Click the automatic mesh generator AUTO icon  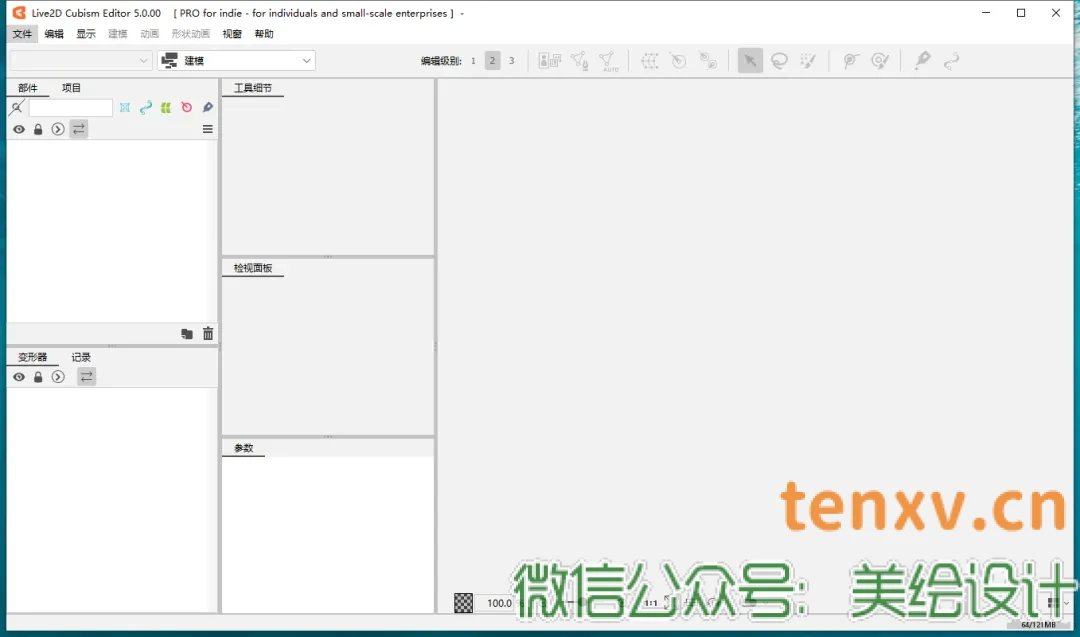[x=609, y=61]
